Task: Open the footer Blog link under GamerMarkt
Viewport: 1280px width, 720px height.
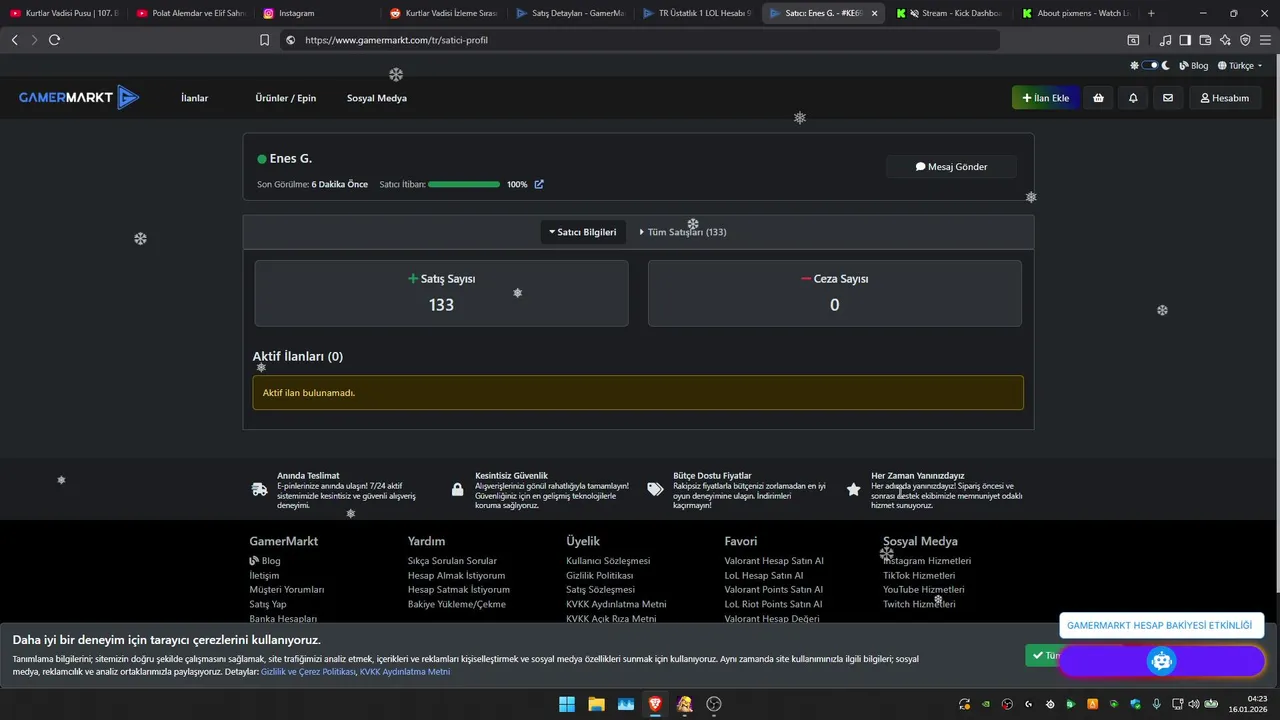Action: (265, 561)
